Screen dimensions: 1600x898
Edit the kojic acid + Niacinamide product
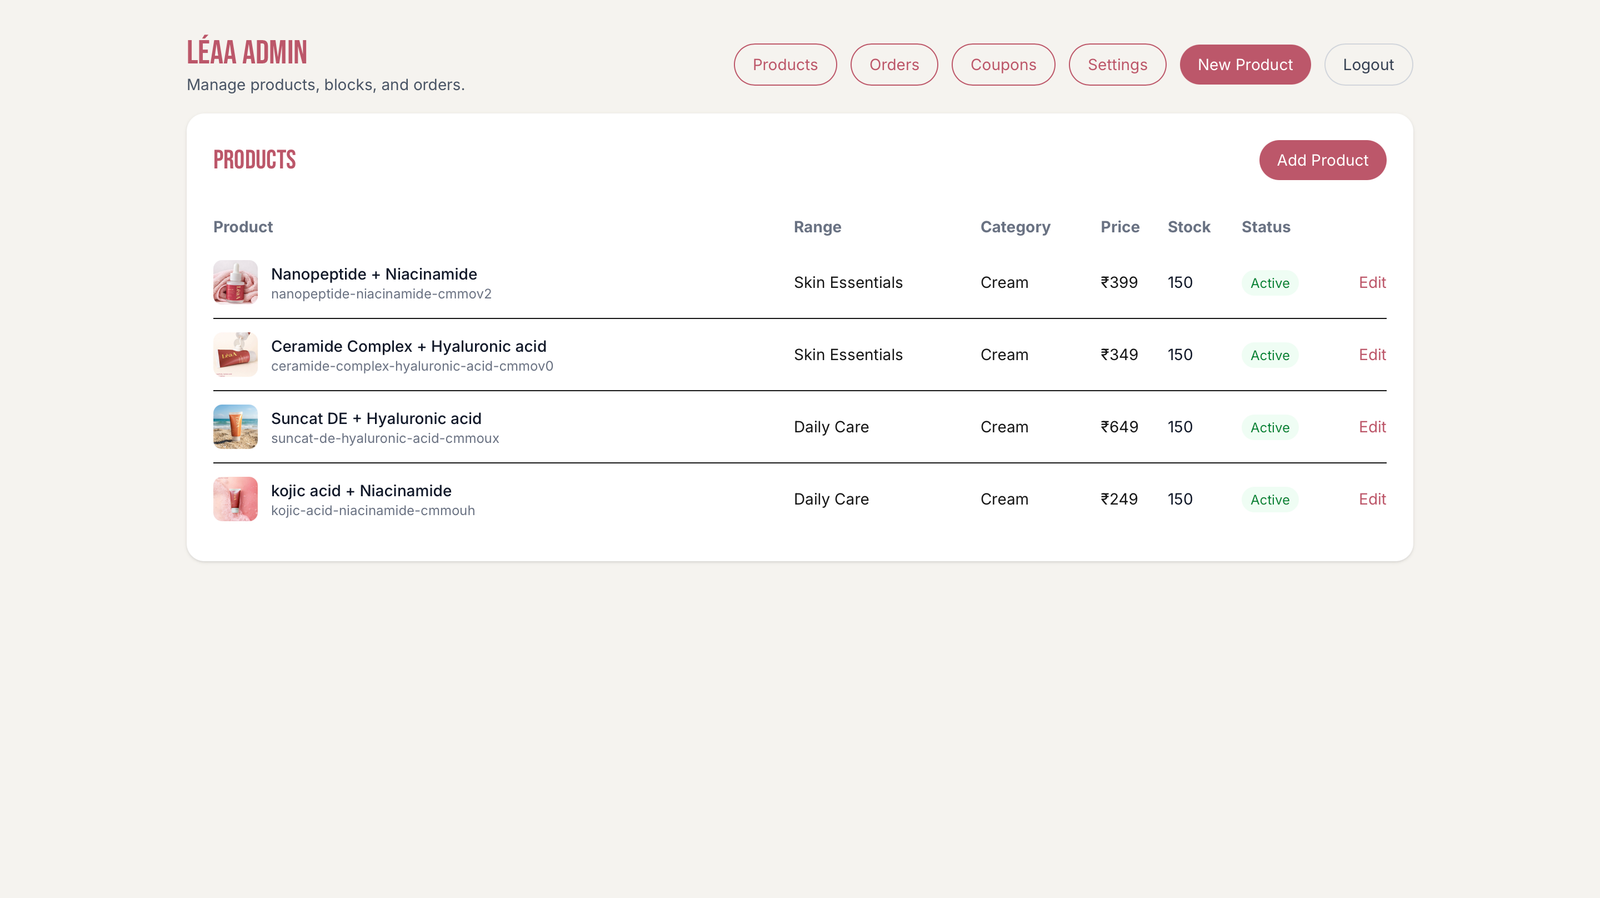point(1372,499)
